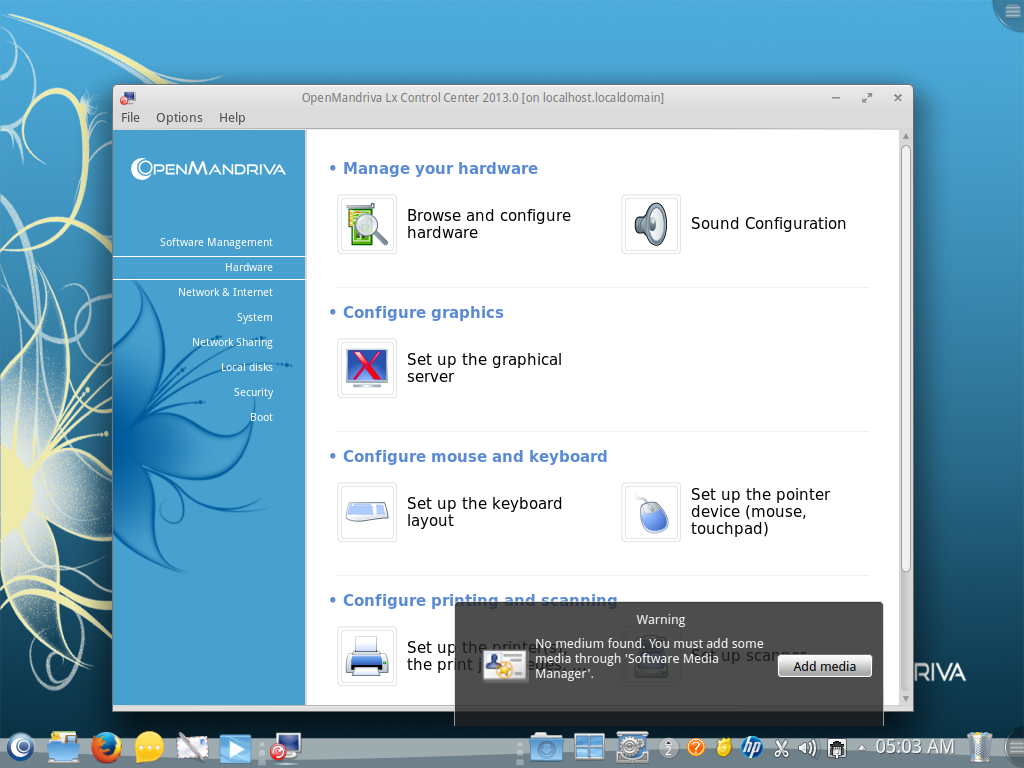1024x768 pixels.
Task: Click the vertical scrollbar of Control Center
Action: tap(905, 359)
